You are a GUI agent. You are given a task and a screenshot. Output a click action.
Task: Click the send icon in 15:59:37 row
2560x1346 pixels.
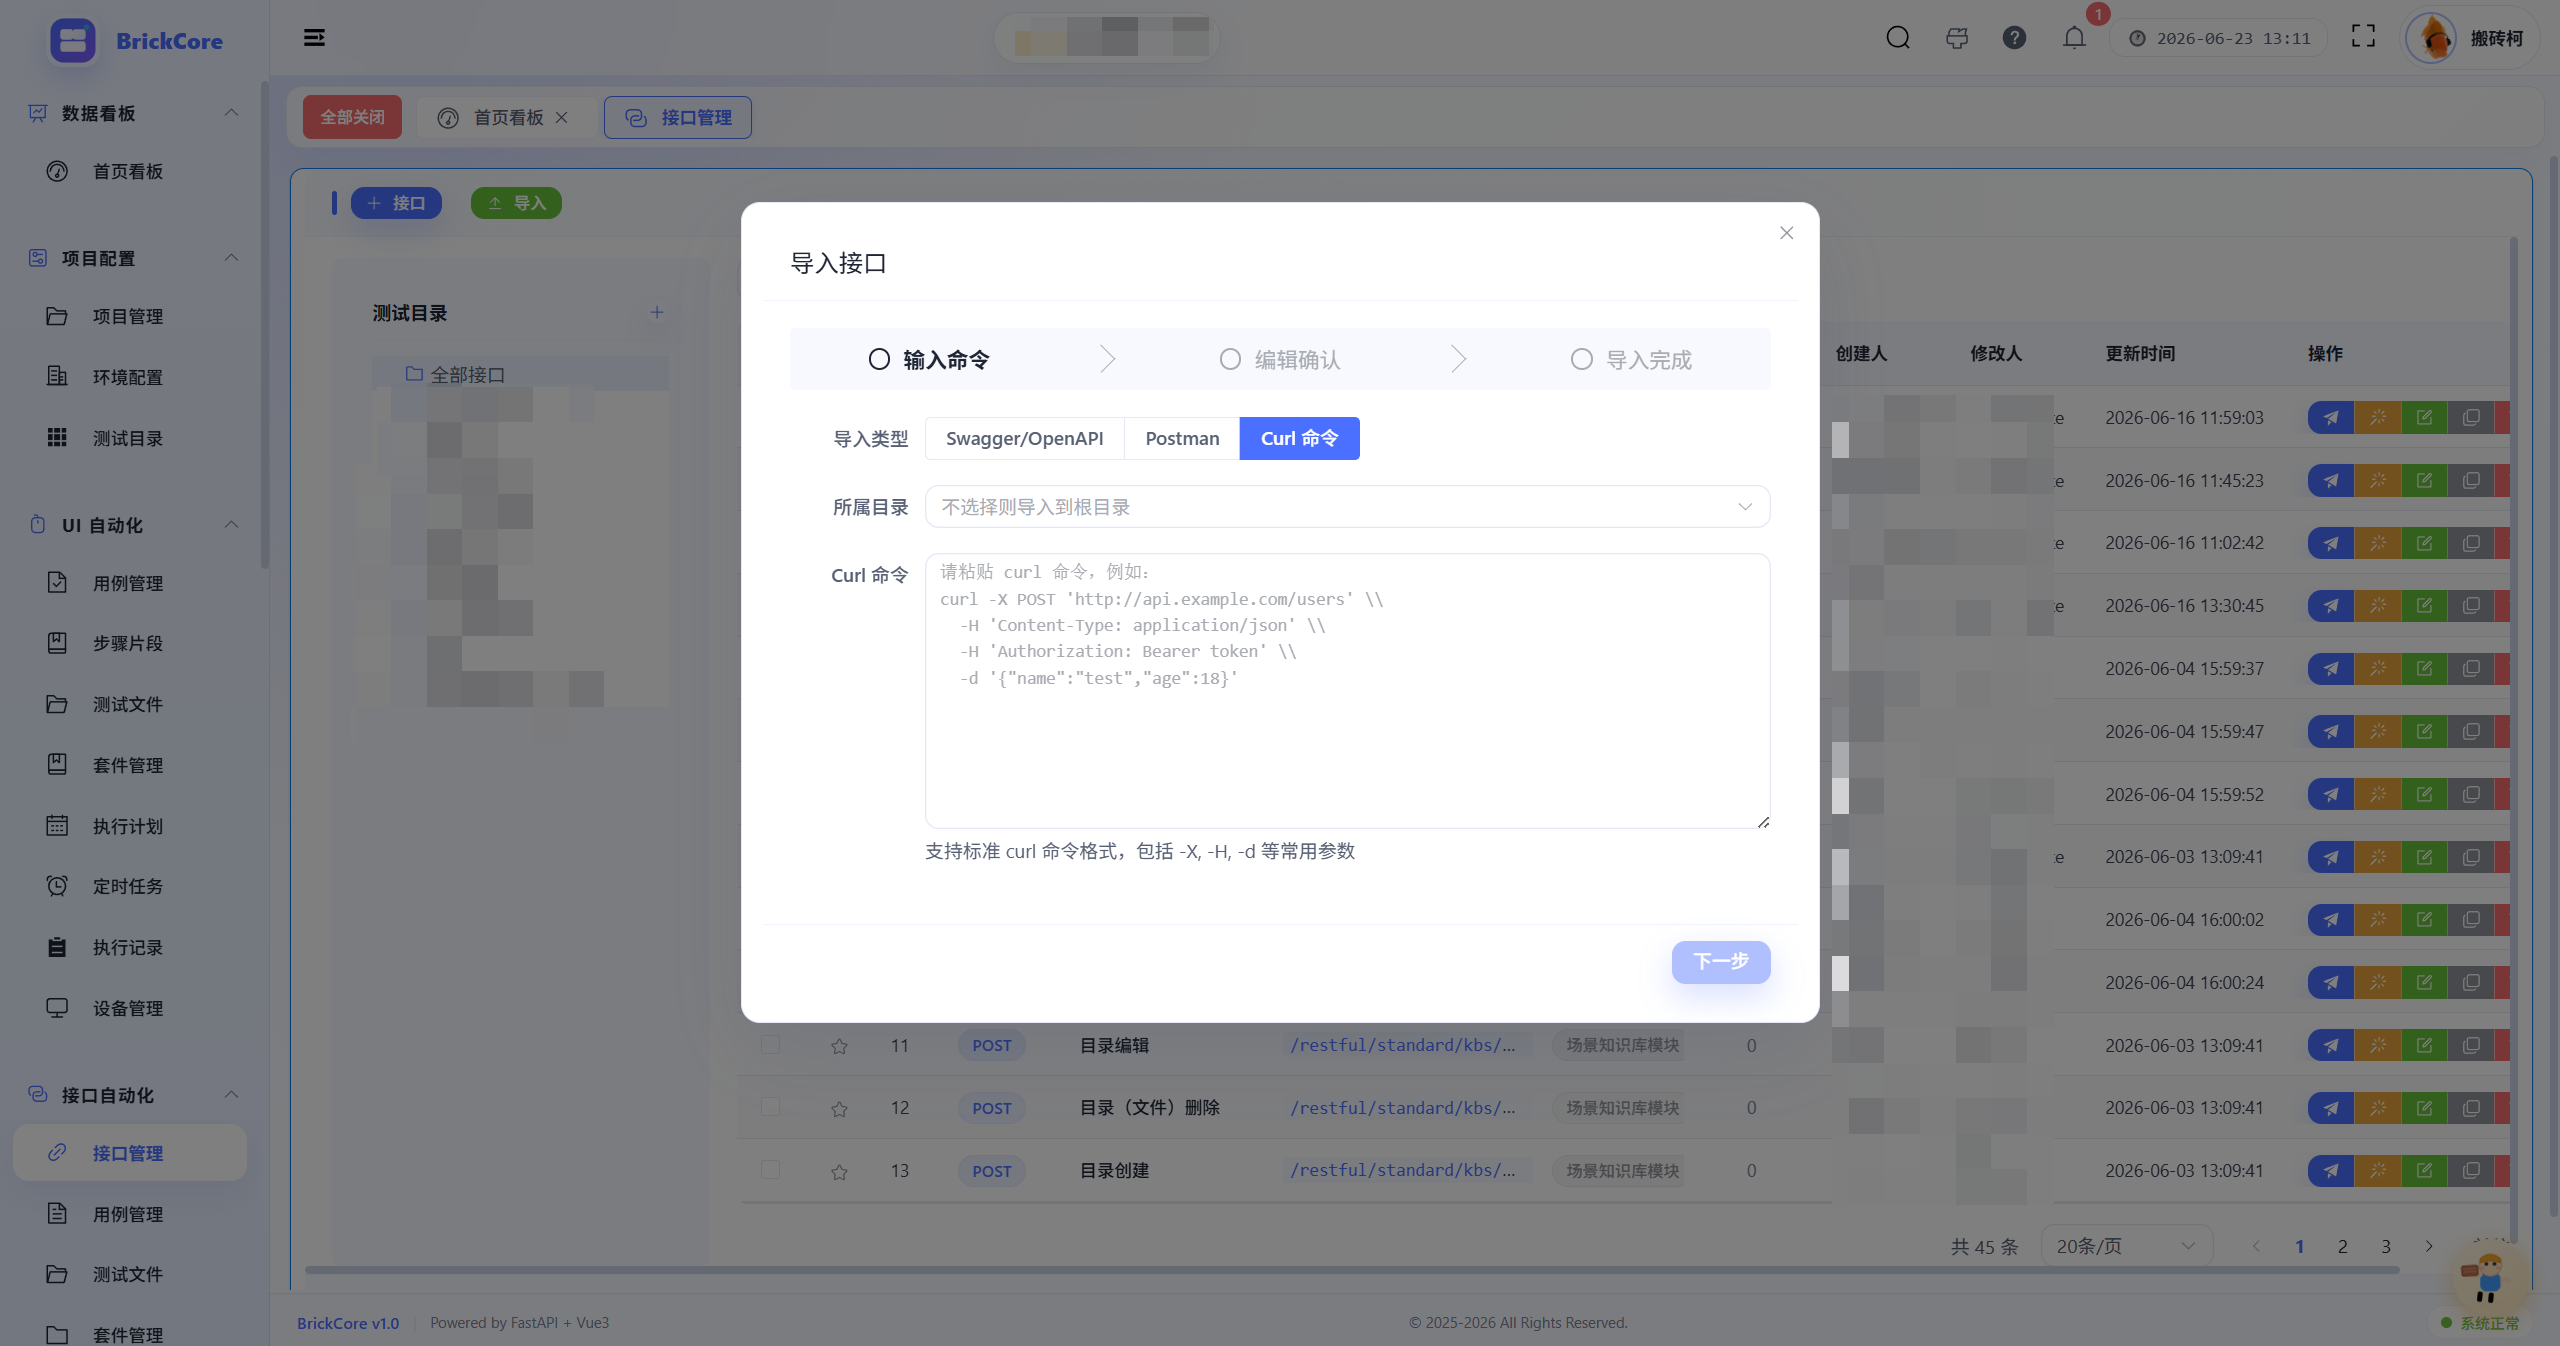pyautogui.click(x=2331, y=669)
